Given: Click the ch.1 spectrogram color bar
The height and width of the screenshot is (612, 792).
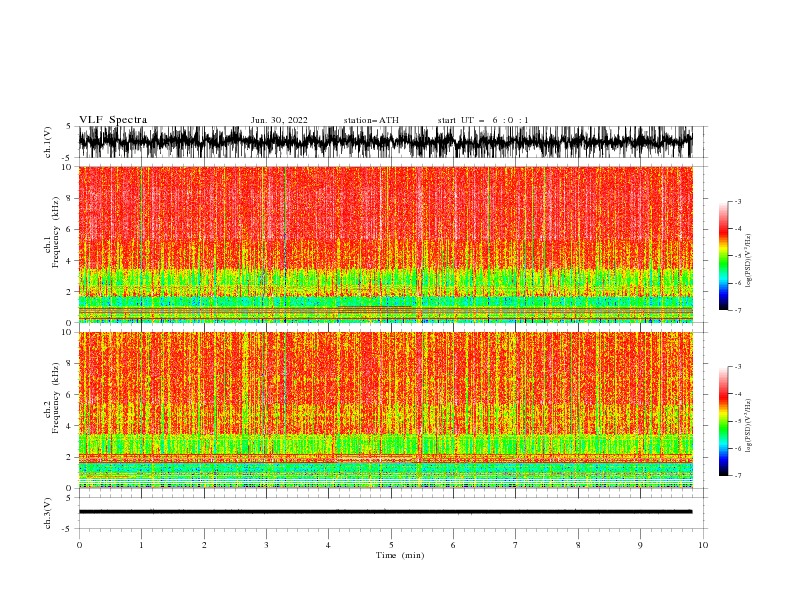Looking at the screenshot, I should pyautogui.click(x=723, y=256).
